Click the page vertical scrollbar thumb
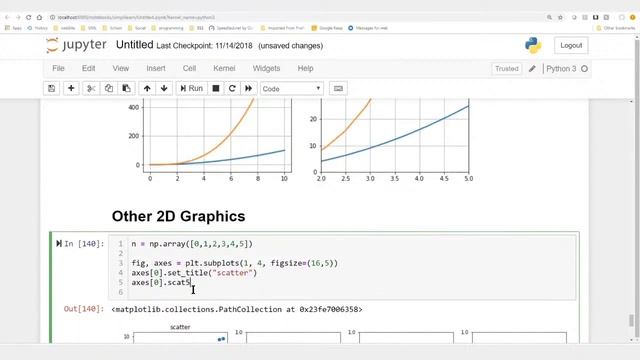Screen dimensions: 640x360 tap(632, 320)
